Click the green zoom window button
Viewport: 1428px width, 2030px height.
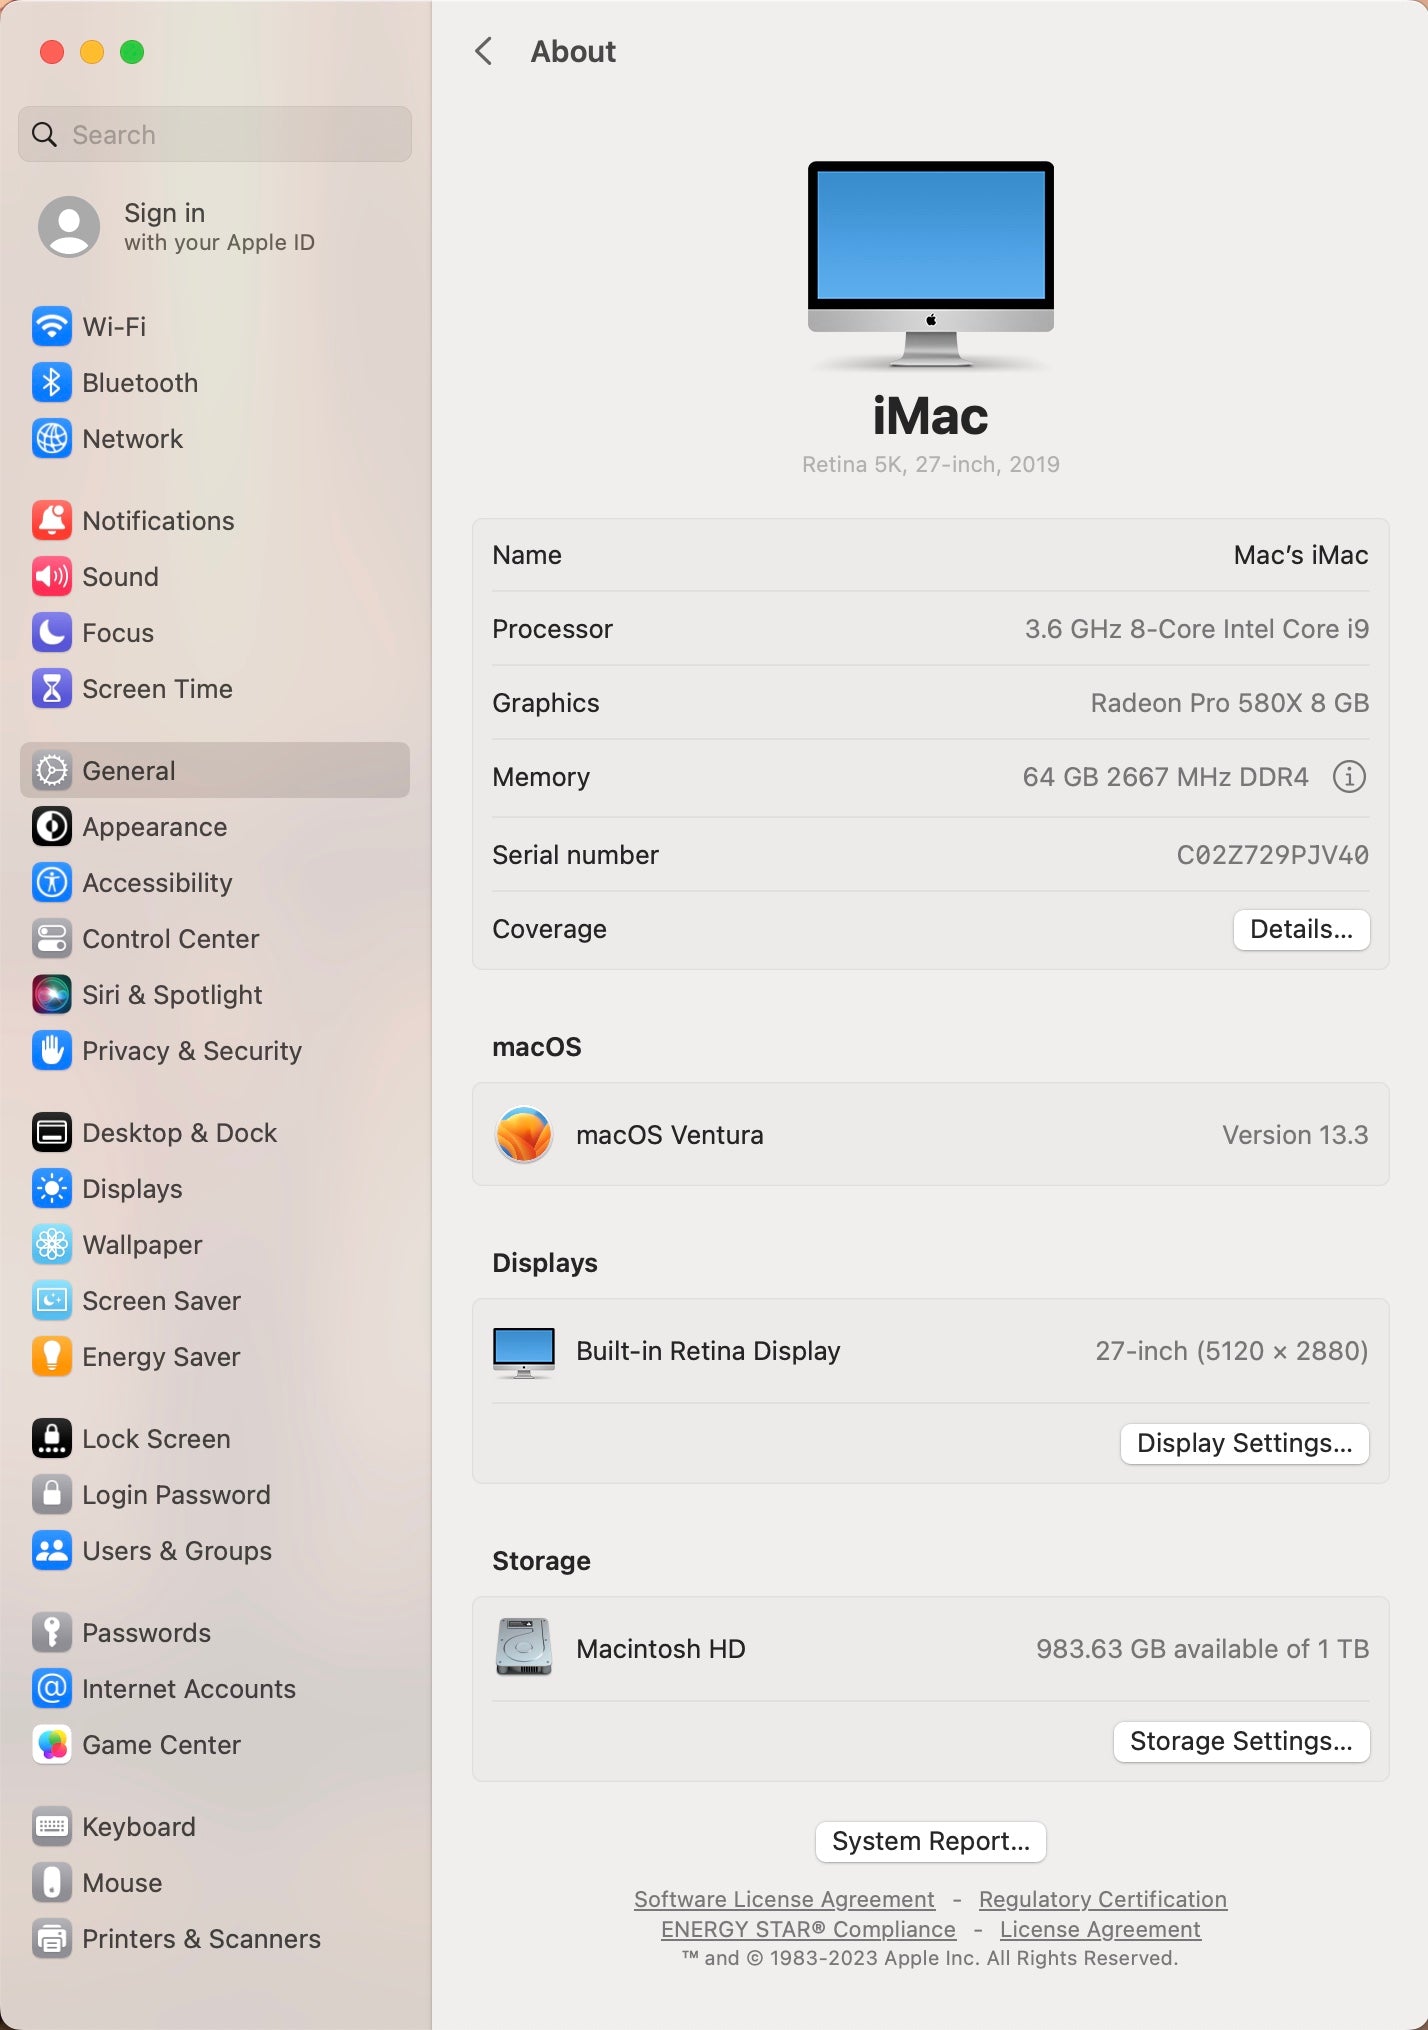pyautogui.click(x=132, y=52)
